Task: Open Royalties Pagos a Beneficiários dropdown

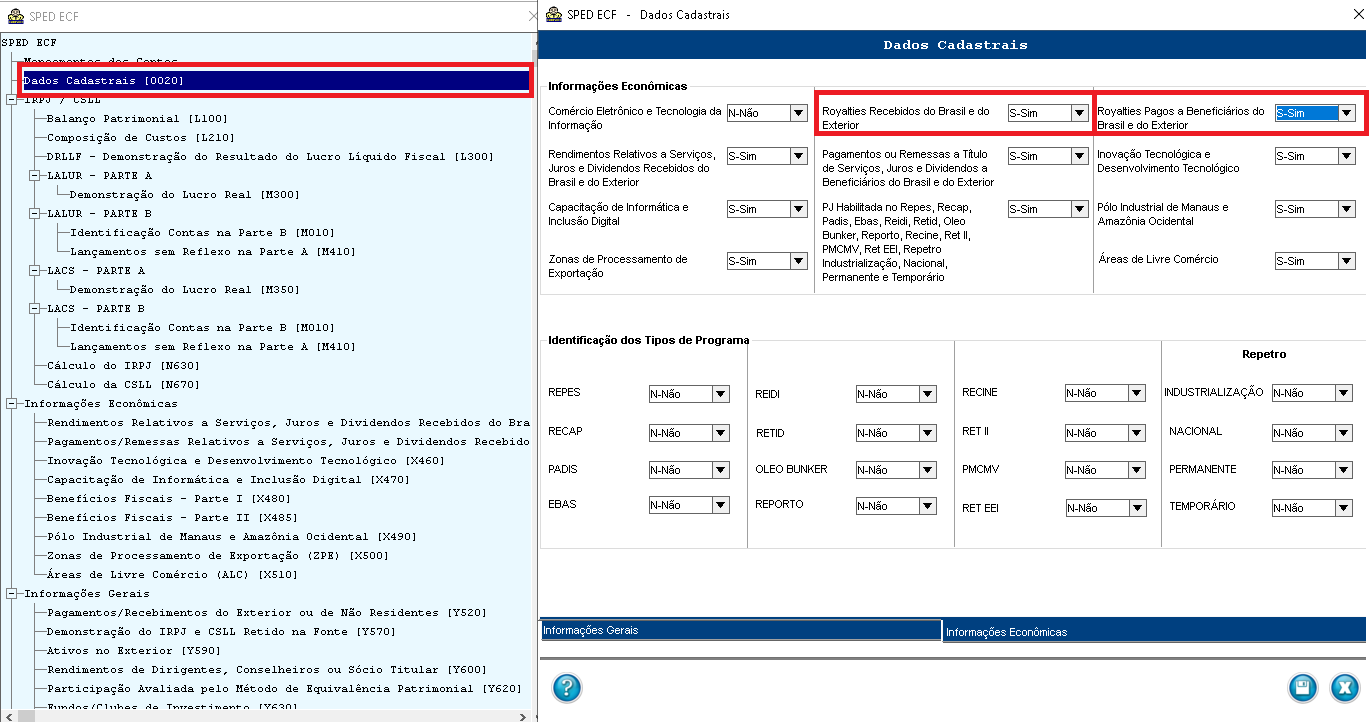Action: (x=1347, y=113)
